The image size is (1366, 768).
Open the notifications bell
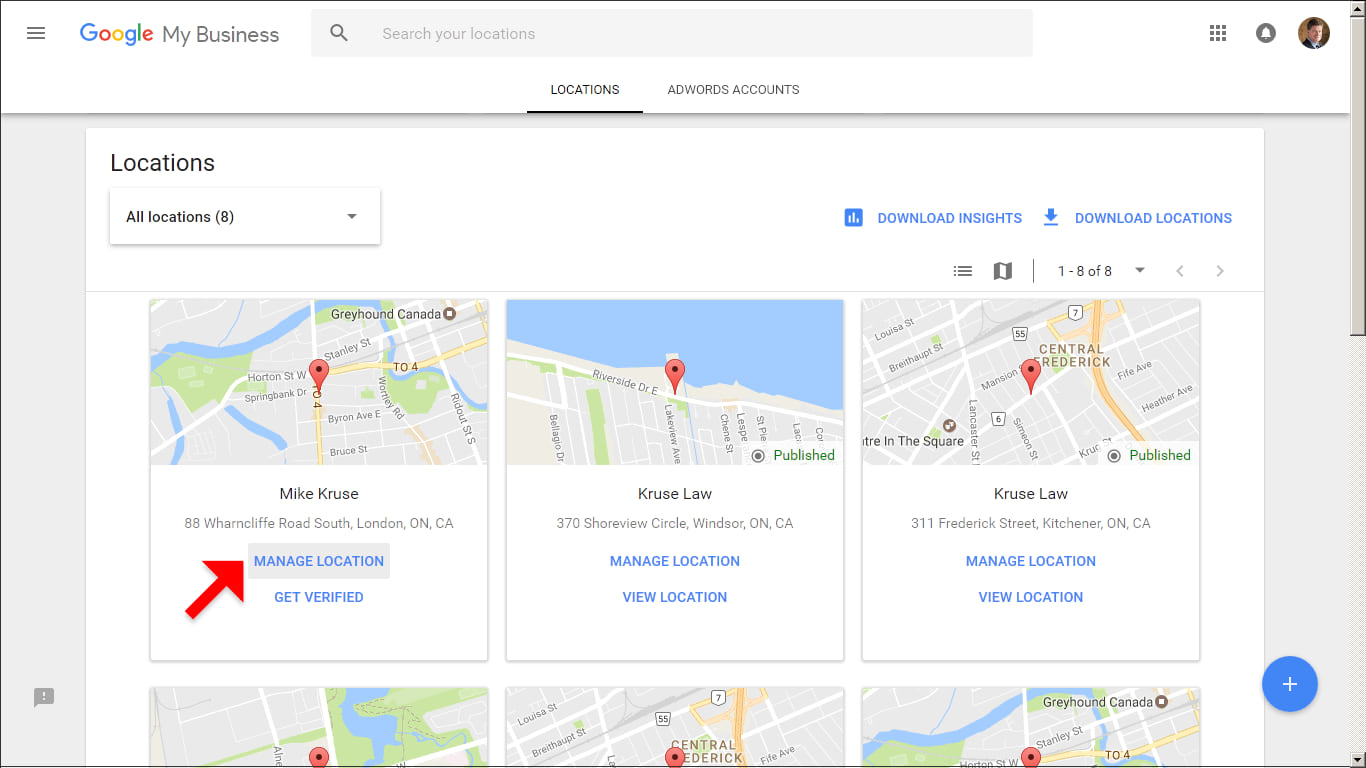coord(1266,33)
